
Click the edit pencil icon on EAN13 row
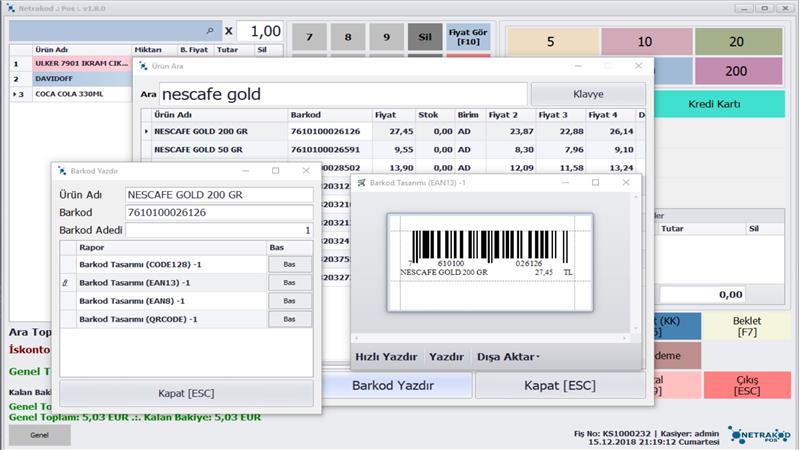point(65,283)
